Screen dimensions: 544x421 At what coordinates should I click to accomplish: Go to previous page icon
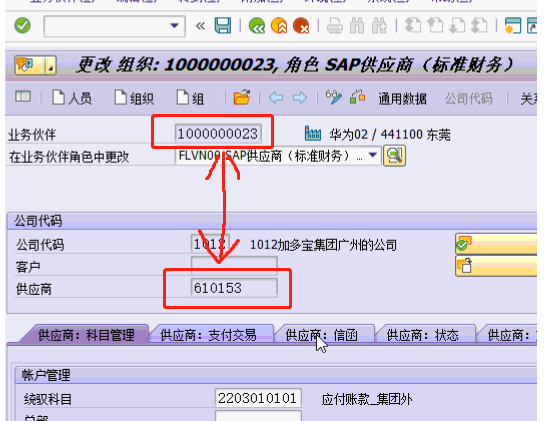click(x=435, y=26)
